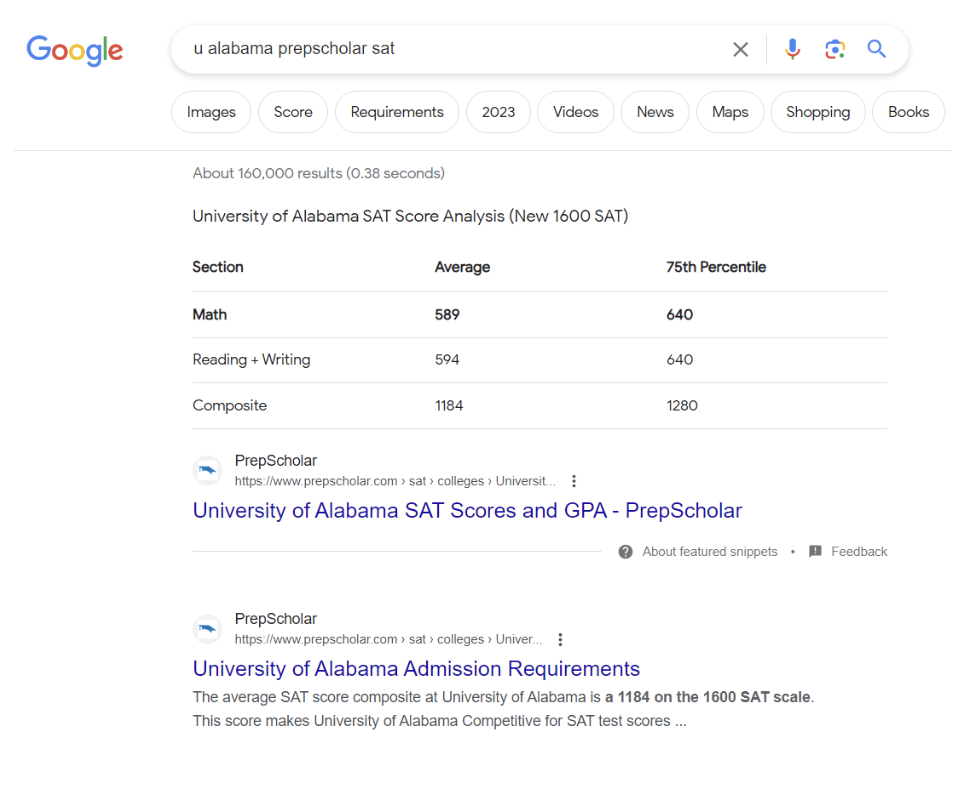Open University of Alabama Admission Requirements link

pos(416,669)
